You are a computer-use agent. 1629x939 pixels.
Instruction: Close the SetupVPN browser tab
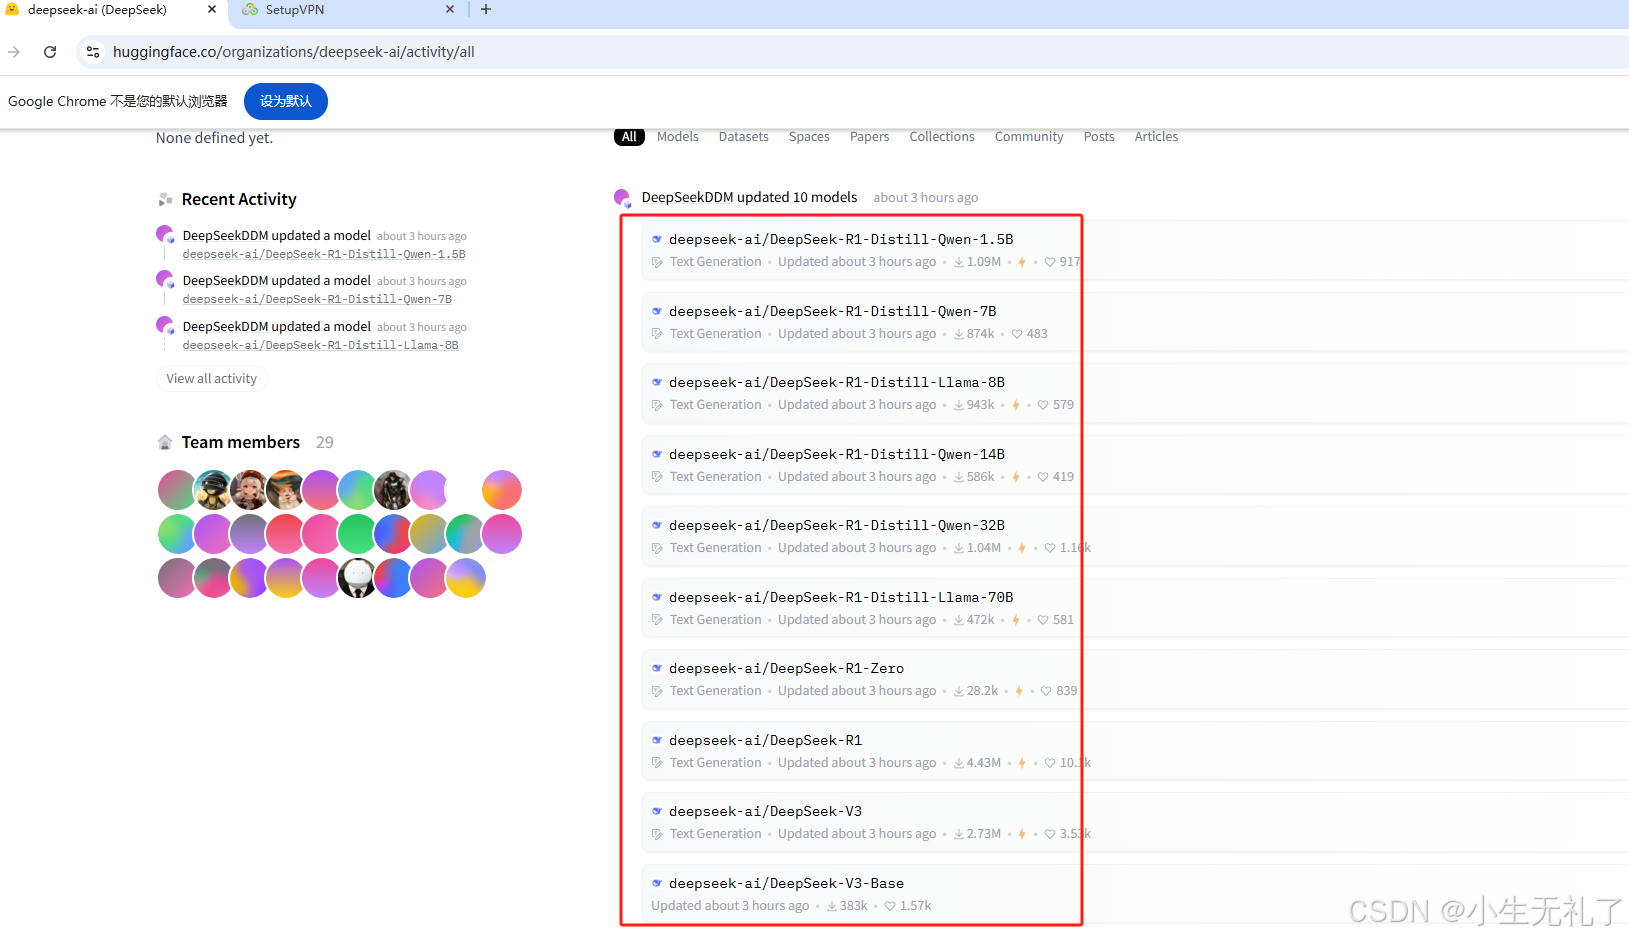tap(450, 9)
